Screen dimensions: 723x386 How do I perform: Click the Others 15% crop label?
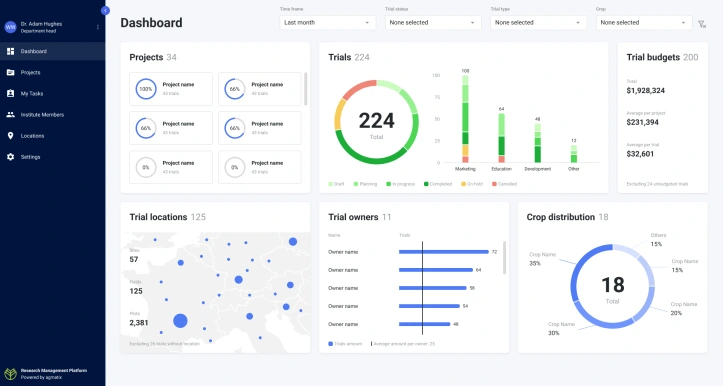[x=658, y=240]
